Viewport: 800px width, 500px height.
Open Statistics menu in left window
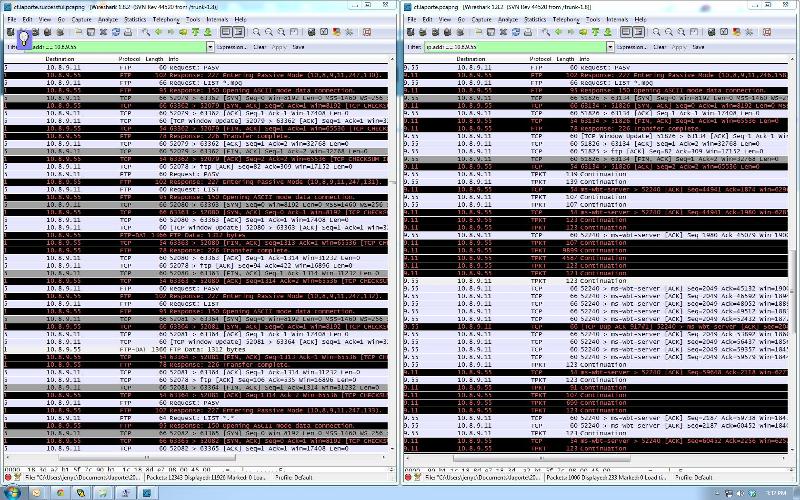(135, 19)
